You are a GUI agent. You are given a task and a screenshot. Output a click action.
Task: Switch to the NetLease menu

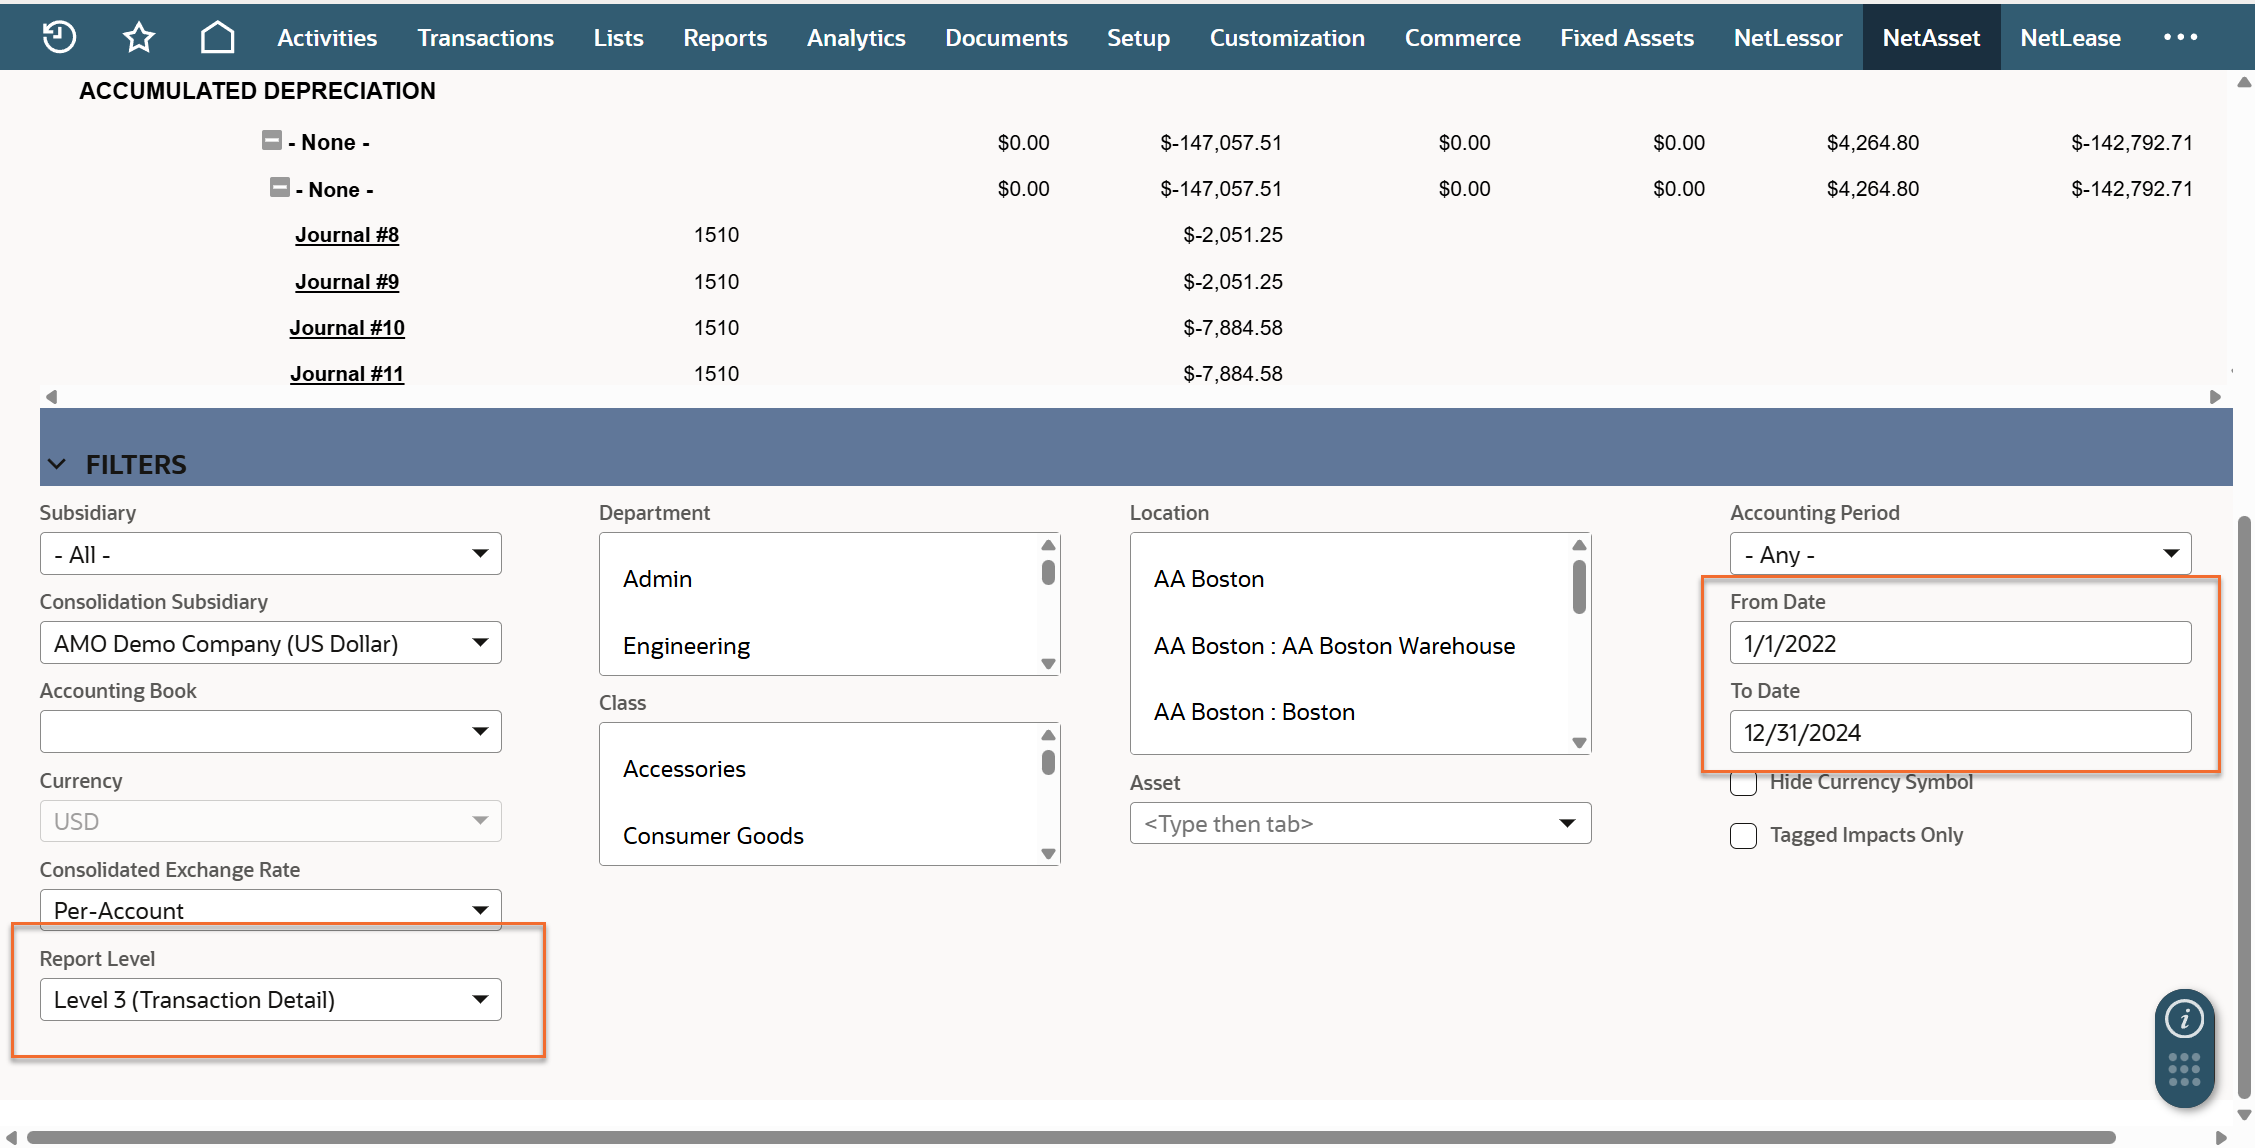point(2069,37)
